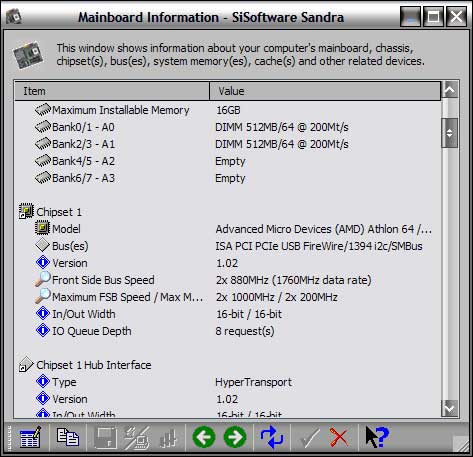Click the scrollbar down arrow
Screen dimensions: 473x457
(450, 408)
